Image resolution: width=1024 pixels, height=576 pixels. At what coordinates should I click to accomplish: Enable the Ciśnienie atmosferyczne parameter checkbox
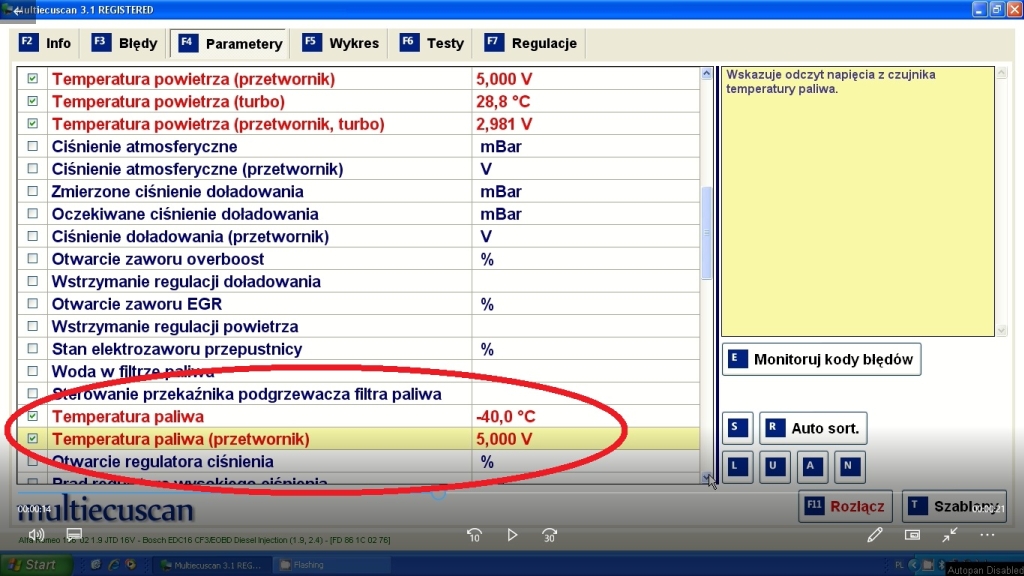33,146
